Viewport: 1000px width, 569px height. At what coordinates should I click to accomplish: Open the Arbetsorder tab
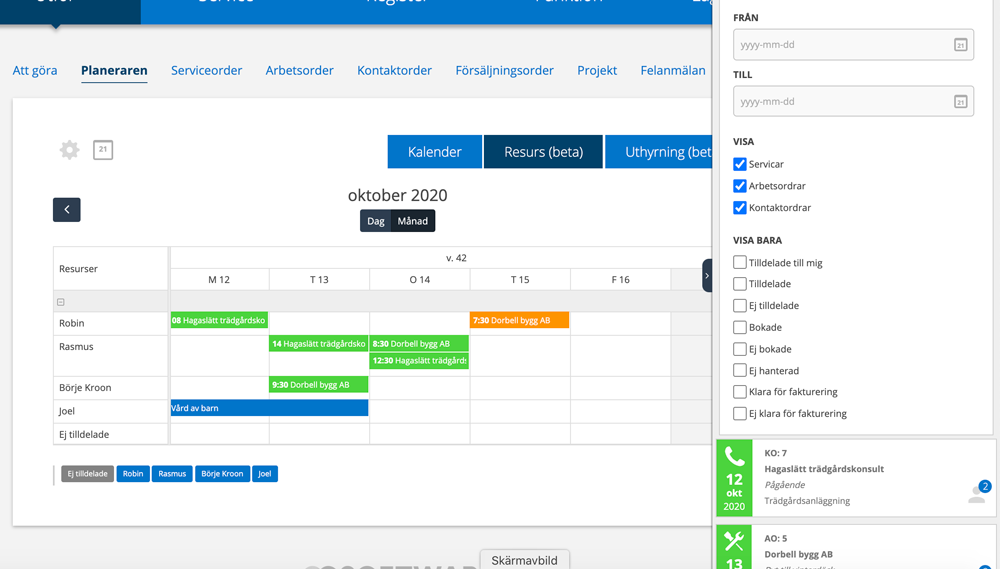(300, 70)
